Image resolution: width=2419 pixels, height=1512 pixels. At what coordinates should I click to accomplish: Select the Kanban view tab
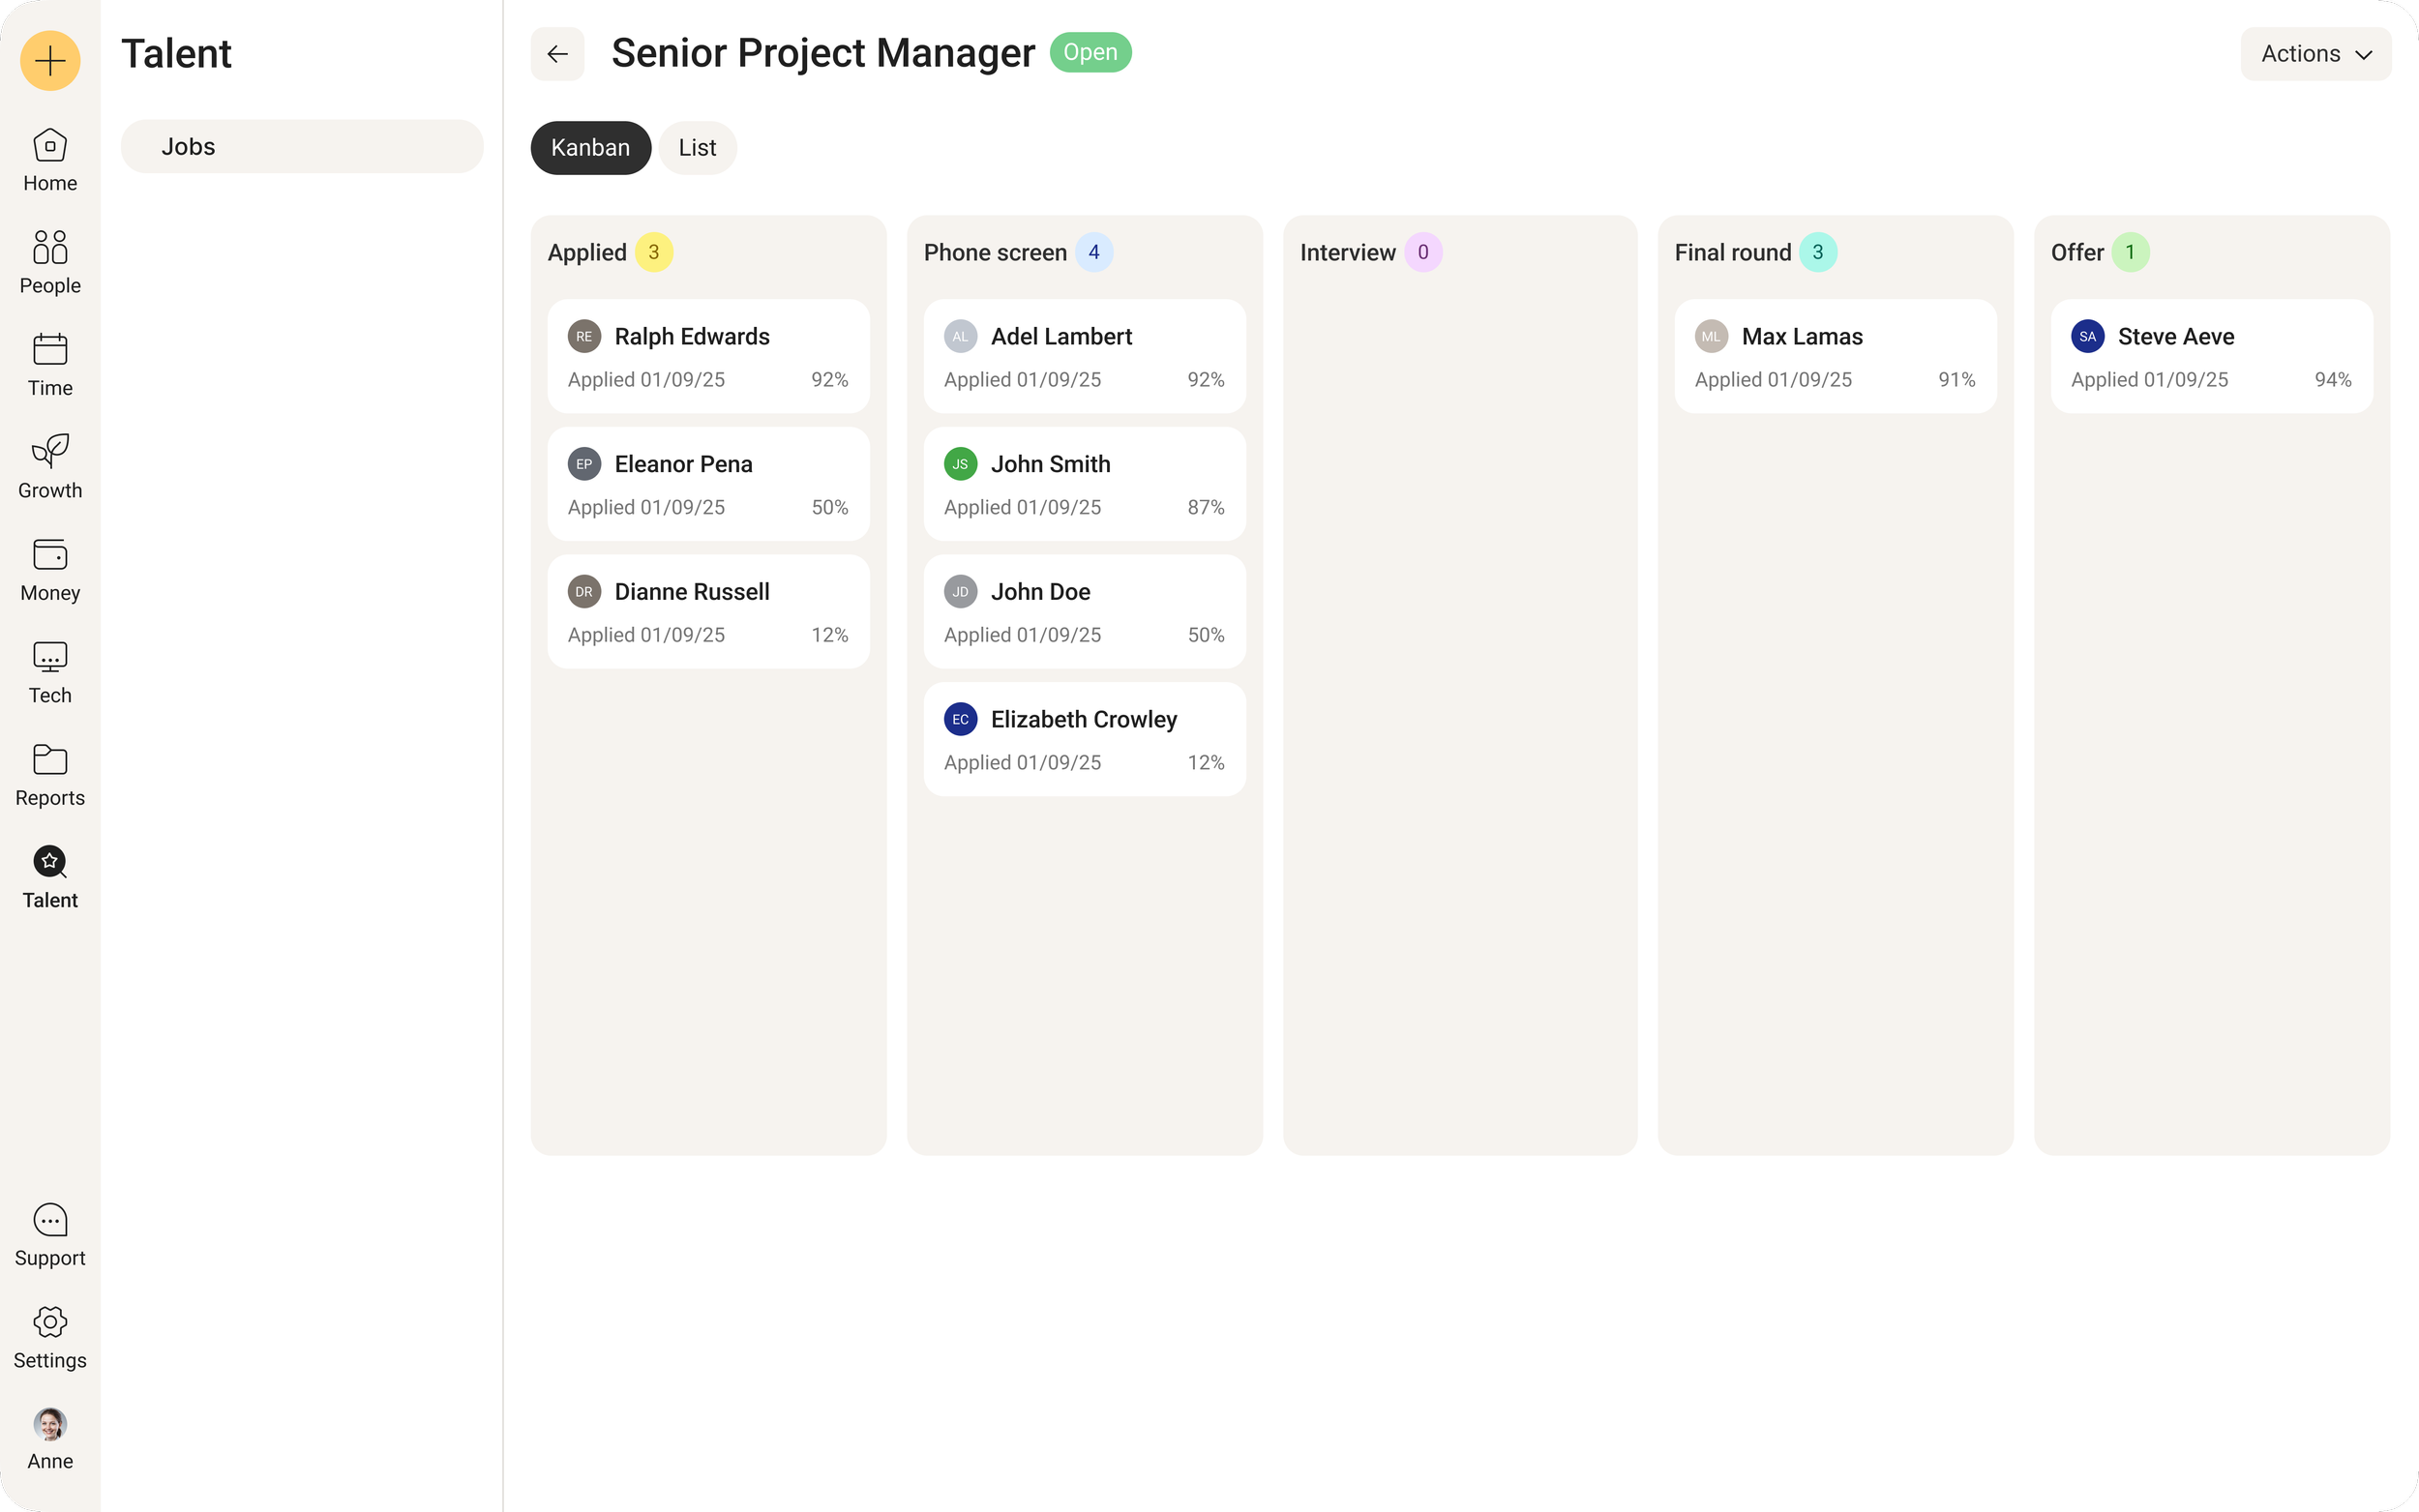pos(590,148)
